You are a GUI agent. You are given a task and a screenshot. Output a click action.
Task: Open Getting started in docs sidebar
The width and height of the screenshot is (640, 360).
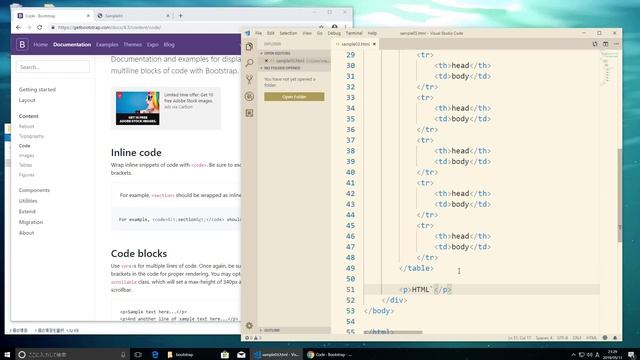tap(37, 89)
